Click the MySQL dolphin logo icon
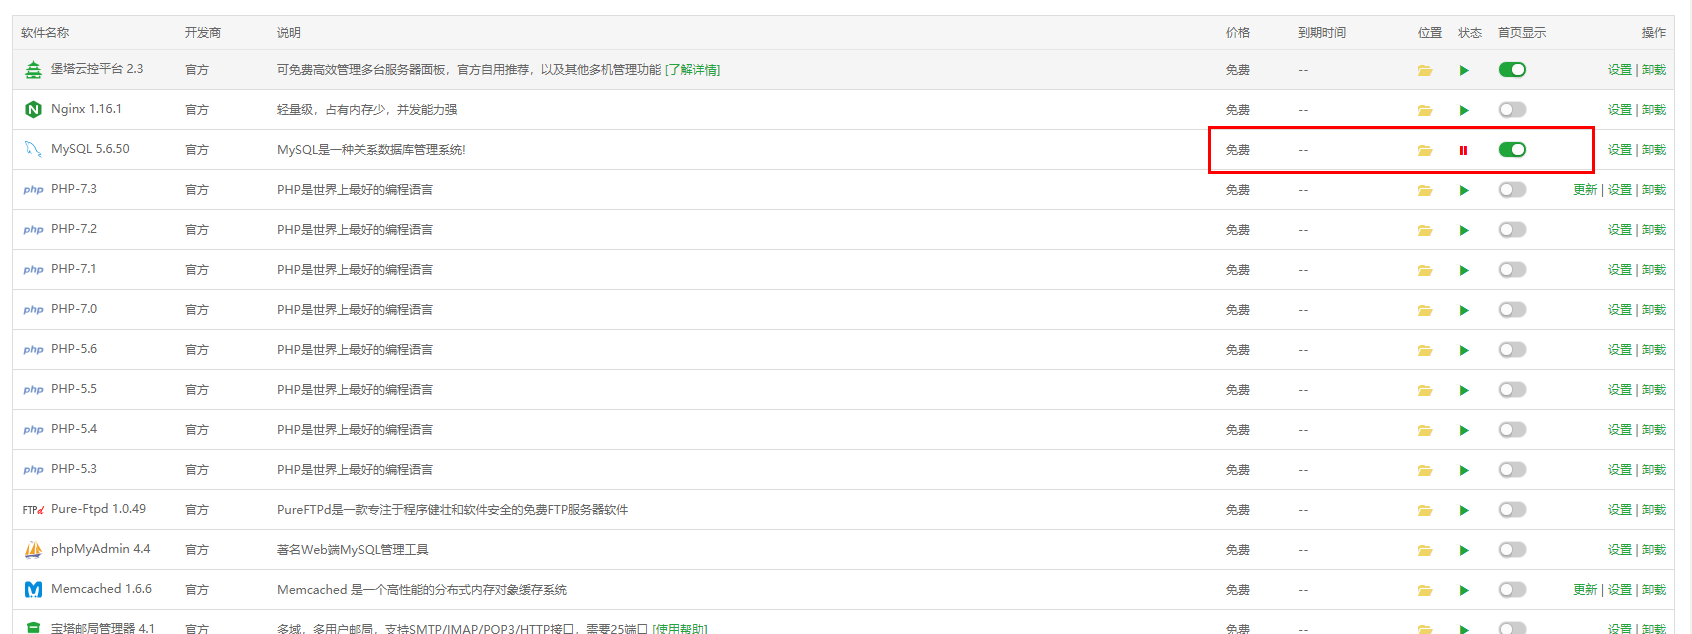The width and height of the screenshot is (1692, 634). [x=33, y=149]
